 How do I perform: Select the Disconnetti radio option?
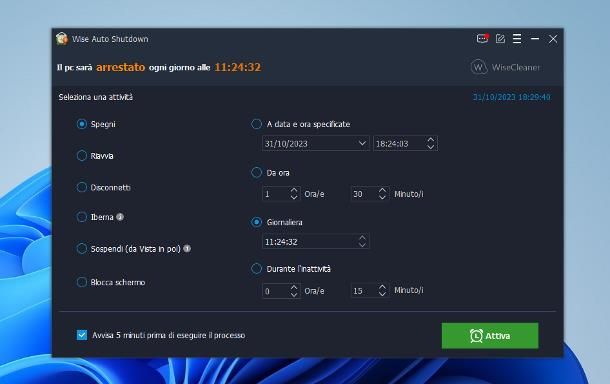(82, 187)
